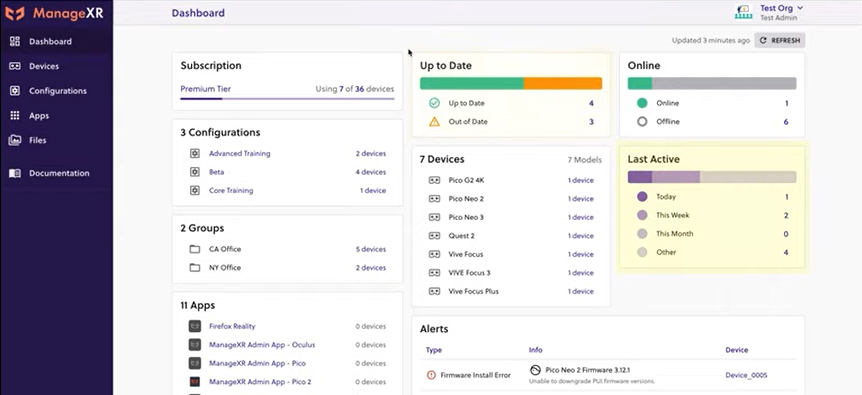
Task: Click the Devices headset icon in sidebar
Action: click(15, 66)
